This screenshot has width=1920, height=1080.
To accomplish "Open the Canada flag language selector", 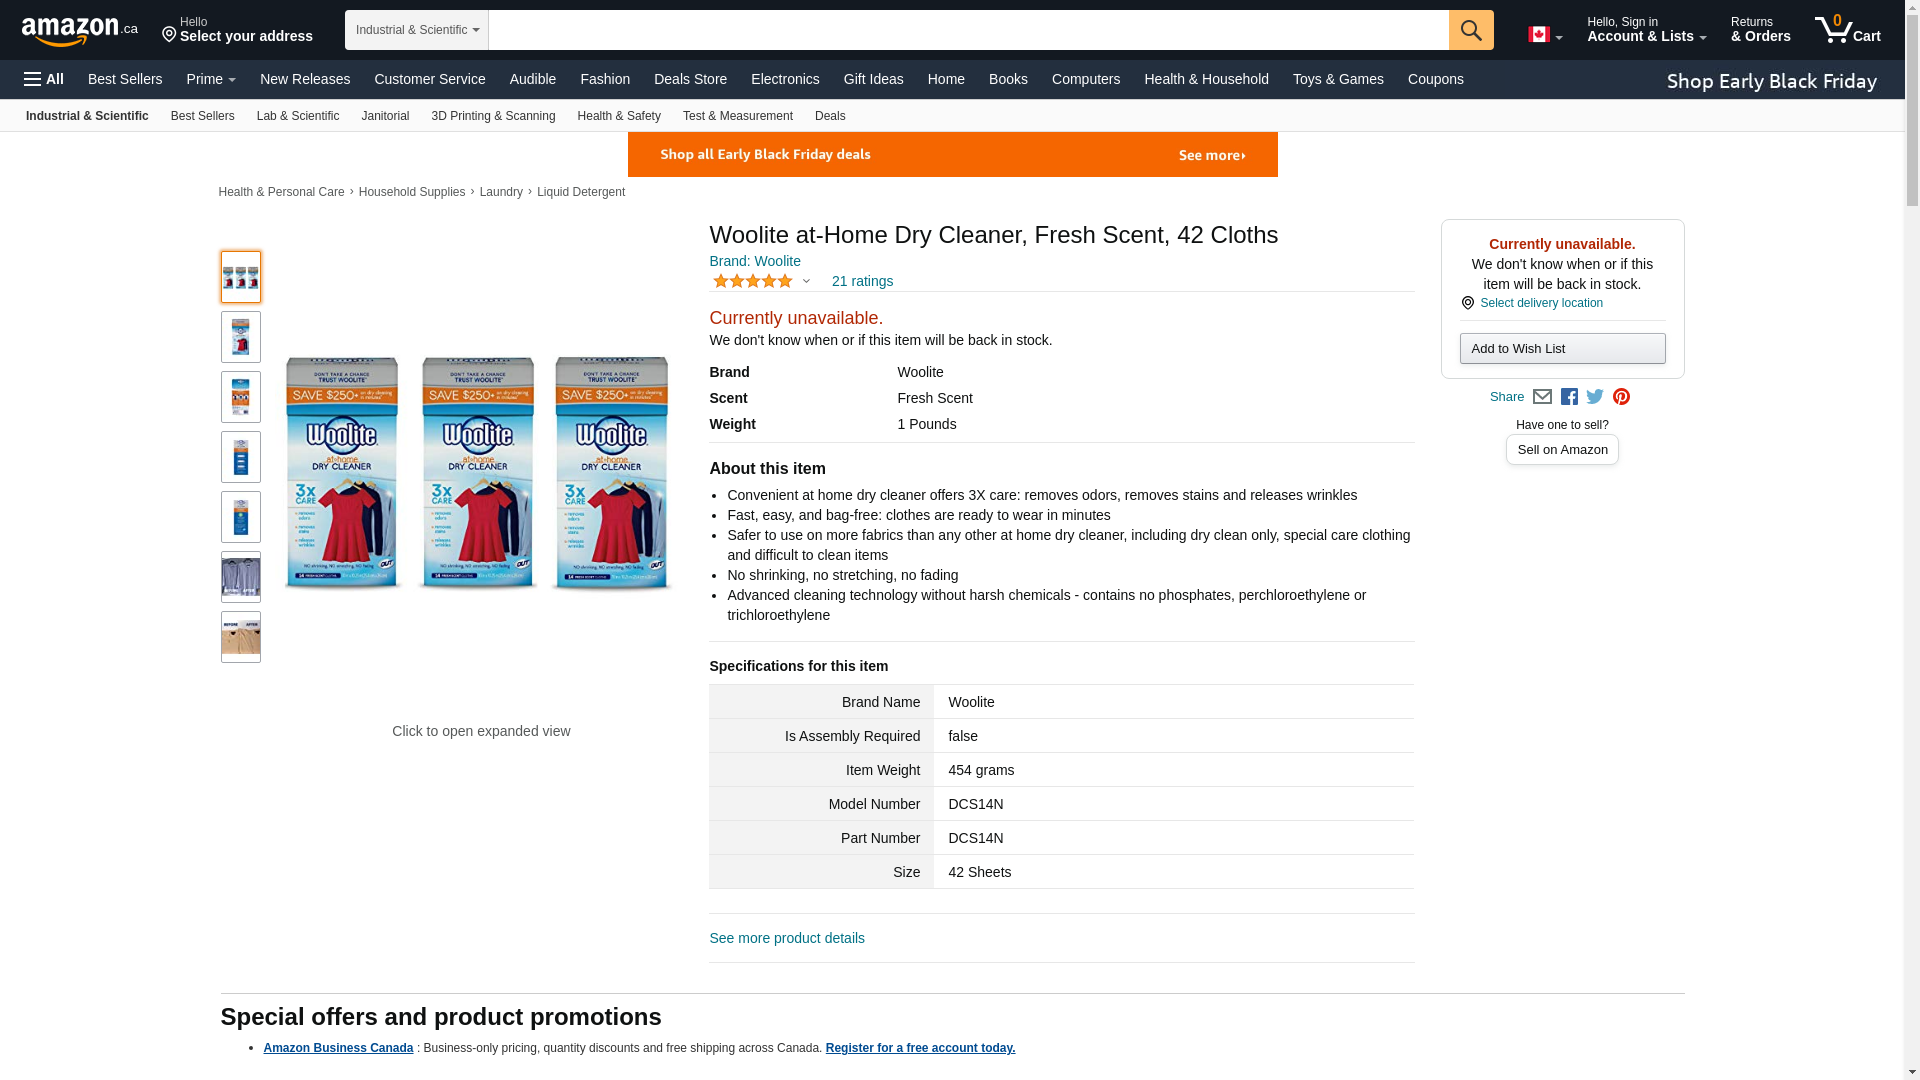I will coord(1545,35).
